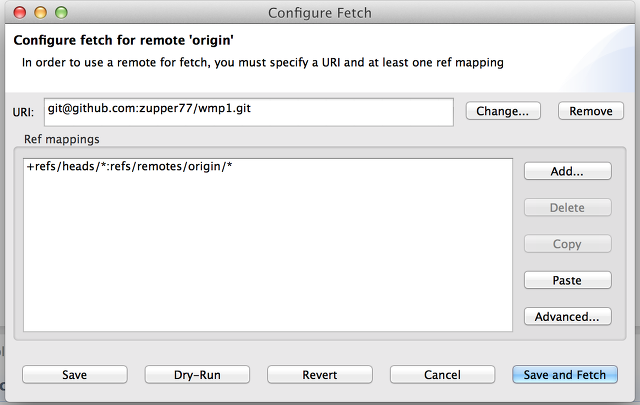
Task: Start a Dry-Run fetch
Action: coord(197,374)
